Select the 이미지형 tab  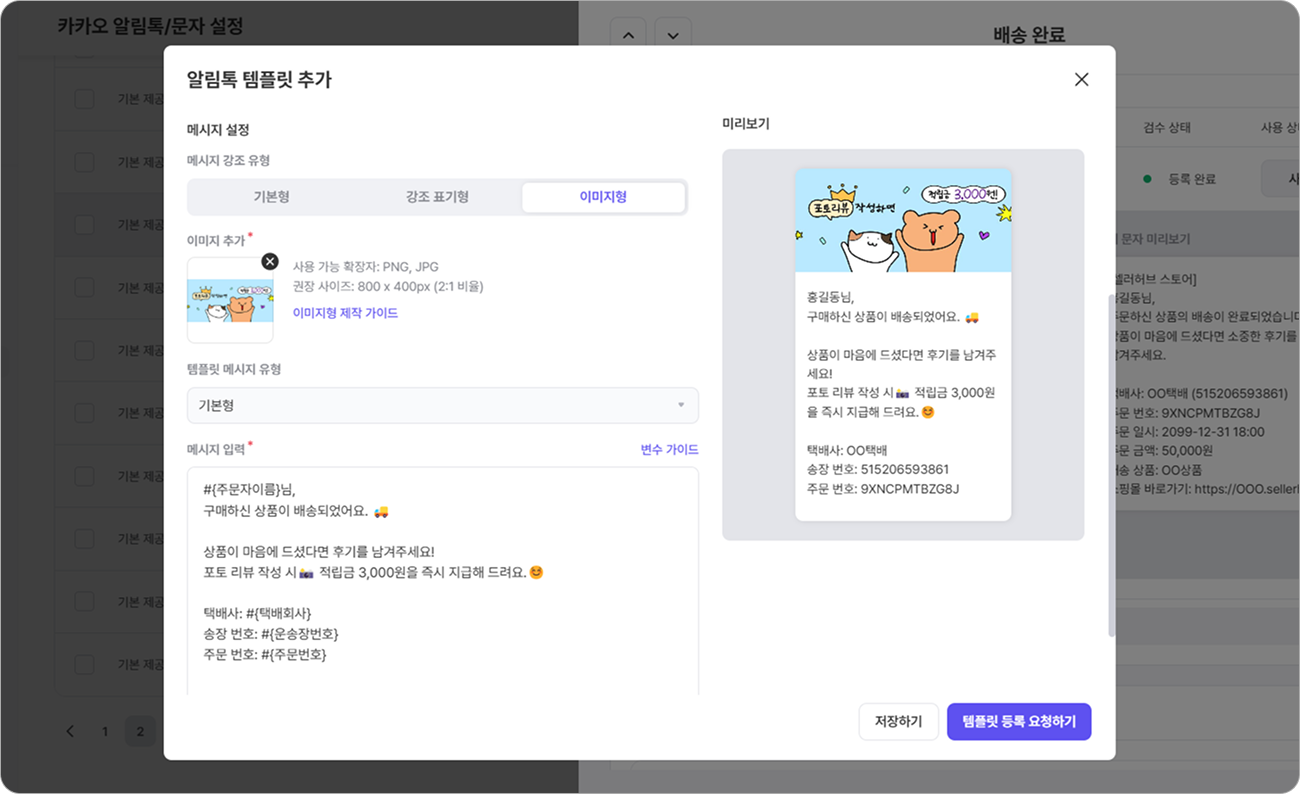coord(603,197)
